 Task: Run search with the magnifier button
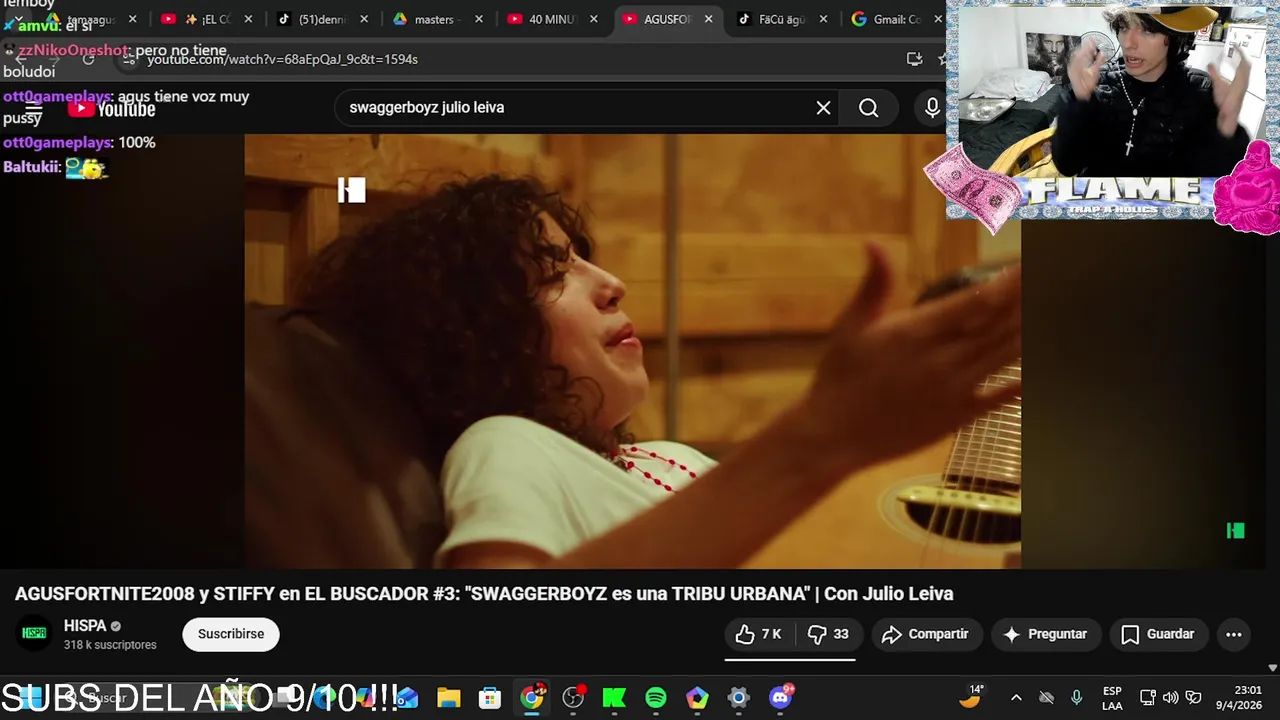pyautogui.click(x=869, y=107)
